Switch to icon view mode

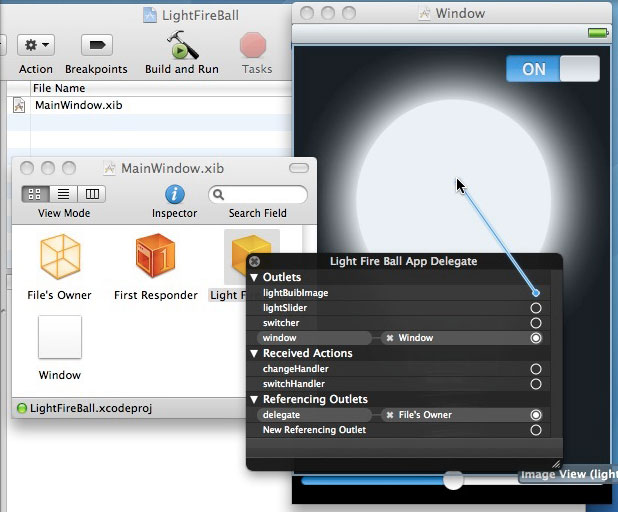tap(35, 194)
